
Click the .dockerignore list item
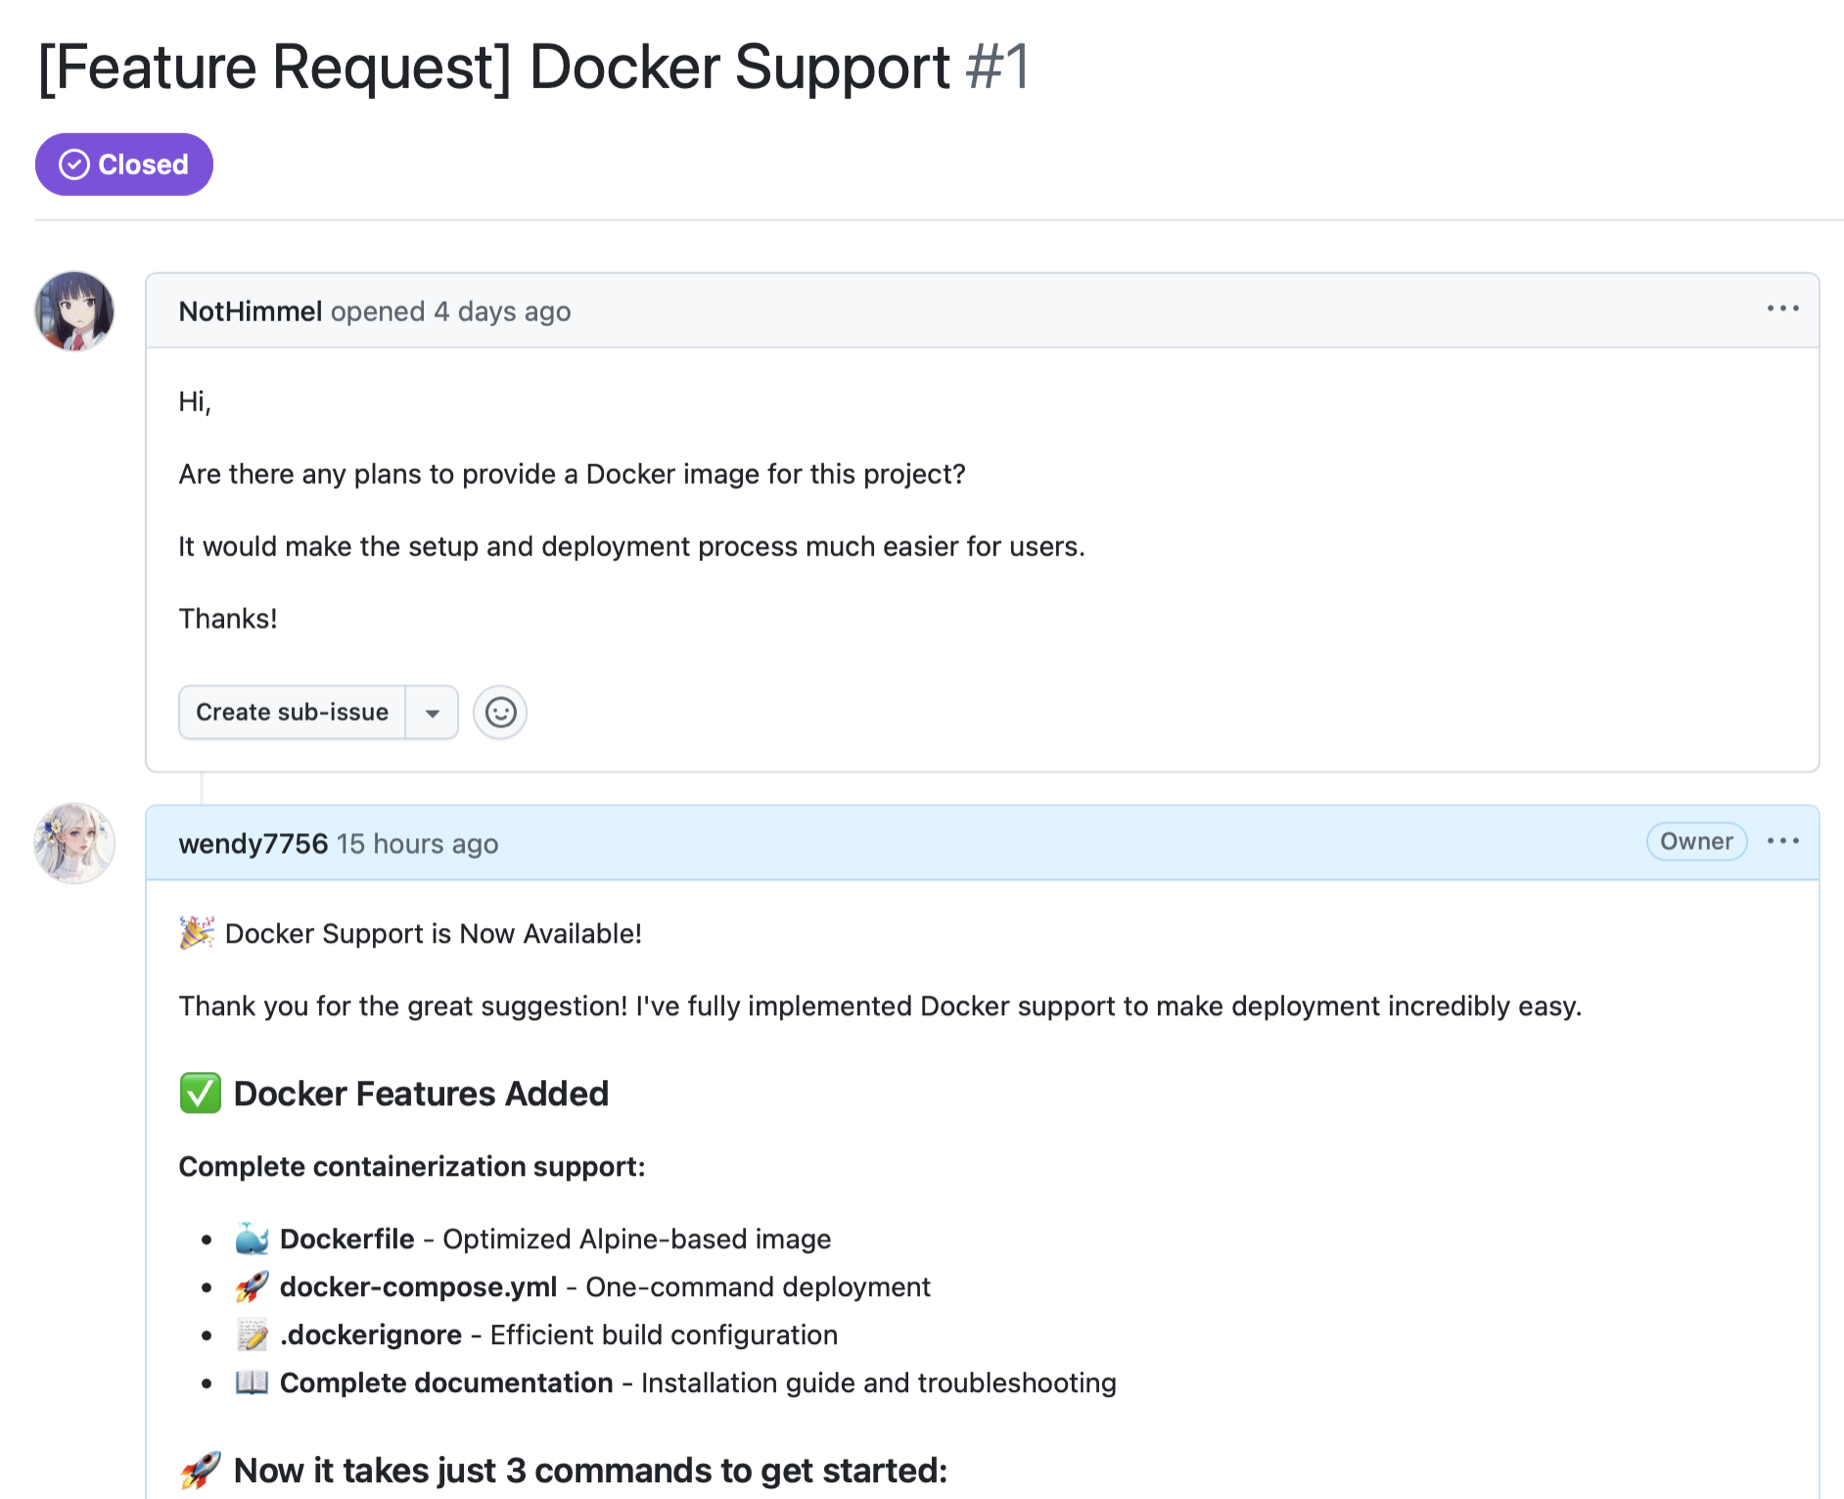coord(536,1335)
